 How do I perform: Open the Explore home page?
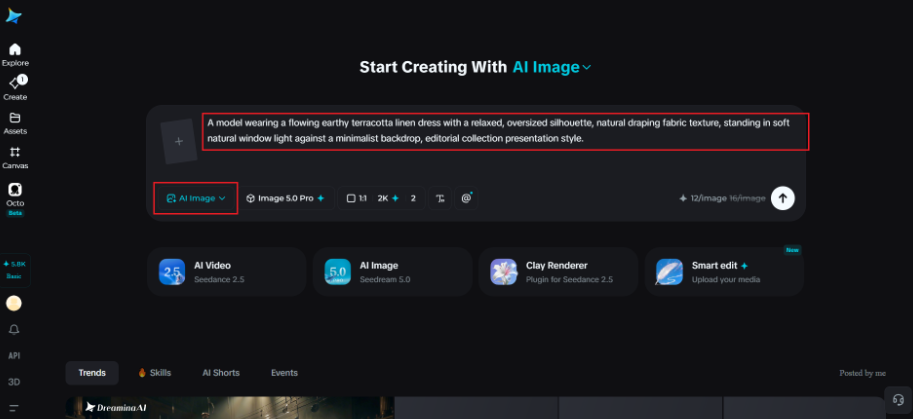pyautogui.click(x=15, y=55)
